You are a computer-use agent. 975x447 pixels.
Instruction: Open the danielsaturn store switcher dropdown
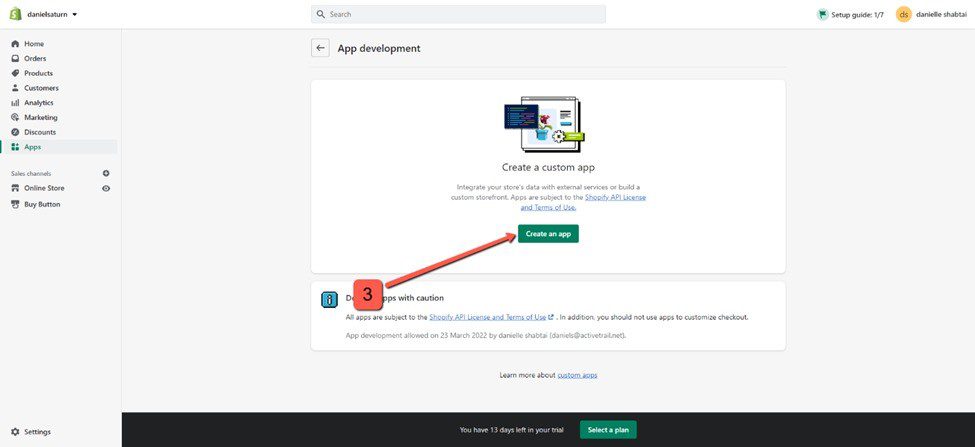point(52,15)
